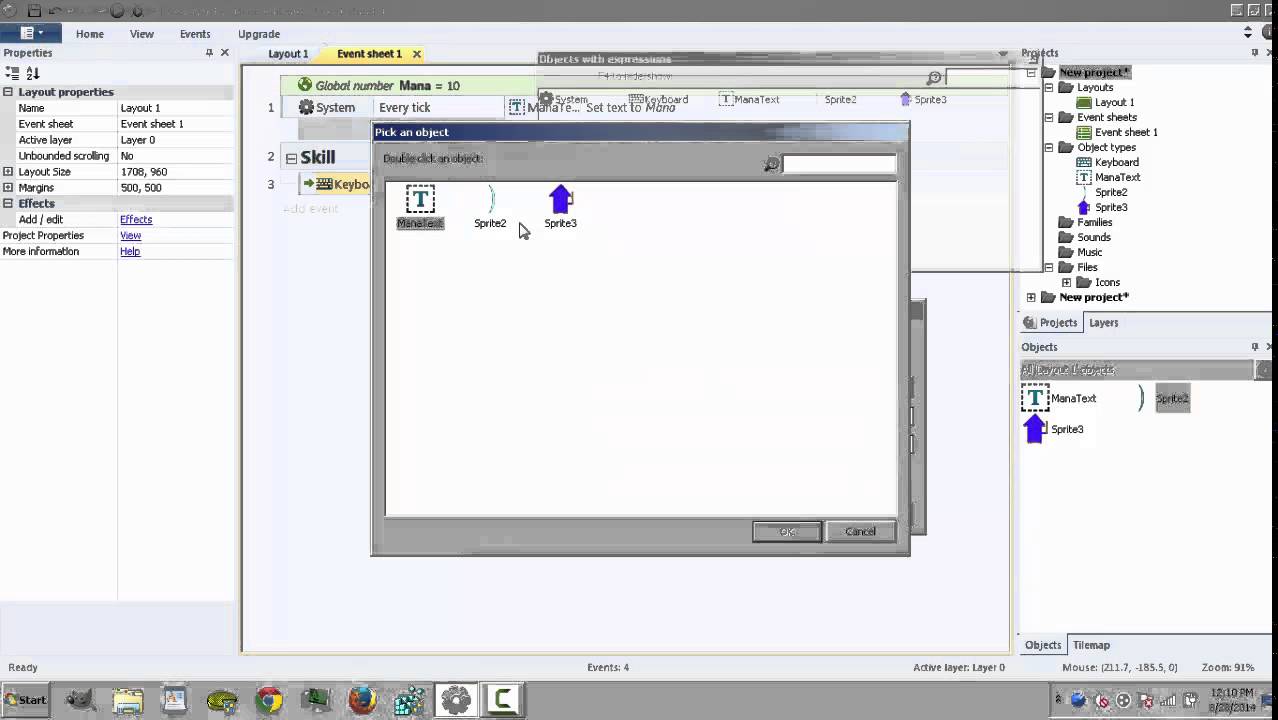Open the Home ribbon tab

tap(90, 34)
